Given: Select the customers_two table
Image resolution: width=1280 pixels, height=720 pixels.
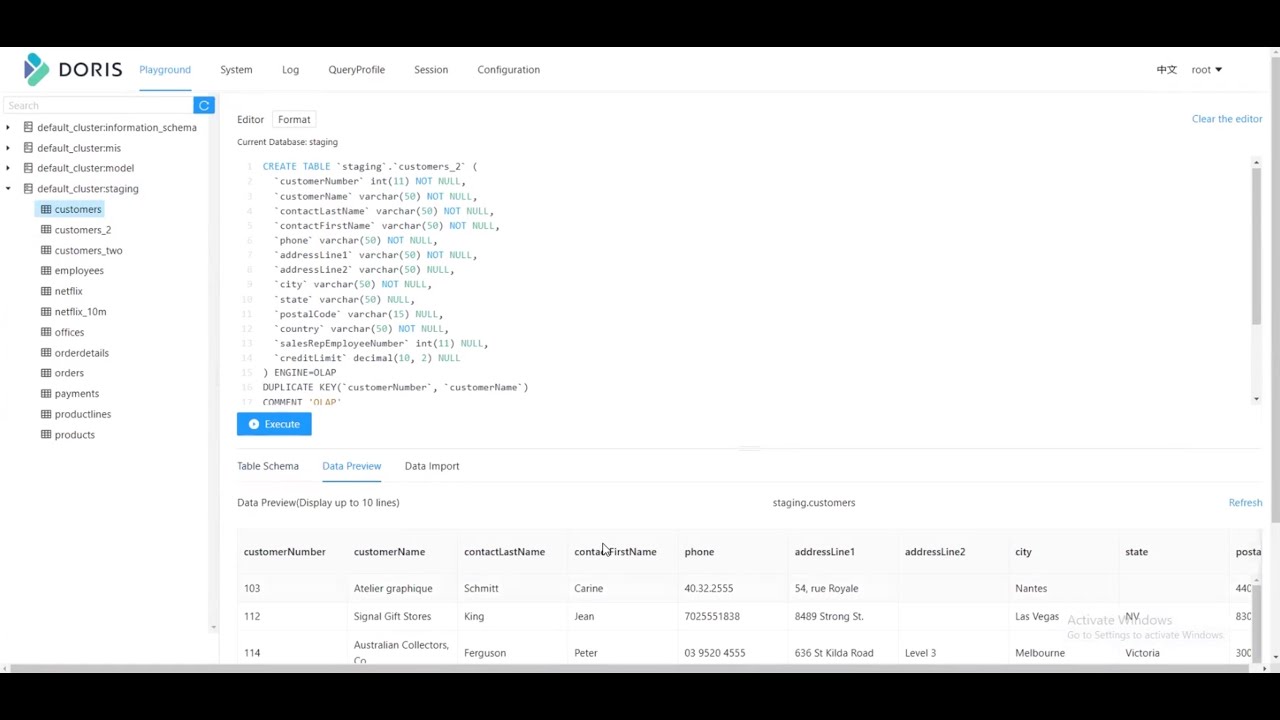Looking at the screenshot, I should click(x=88, y=250).
